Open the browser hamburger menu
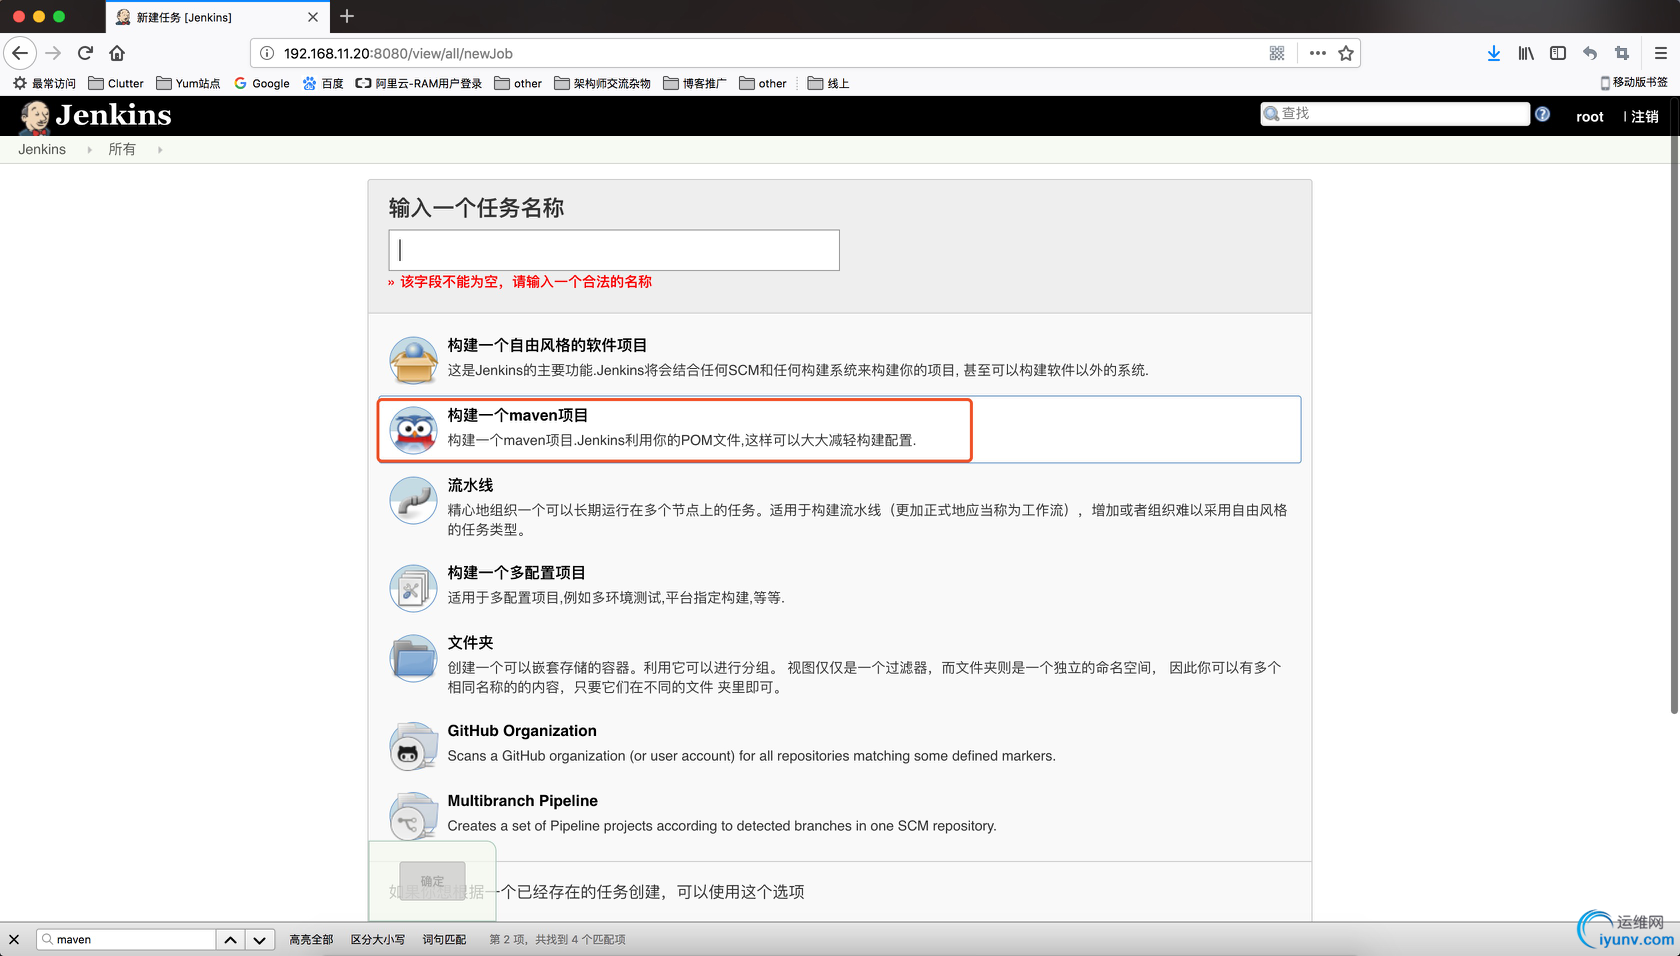Screen dimensions: 1680x956 1660,53
